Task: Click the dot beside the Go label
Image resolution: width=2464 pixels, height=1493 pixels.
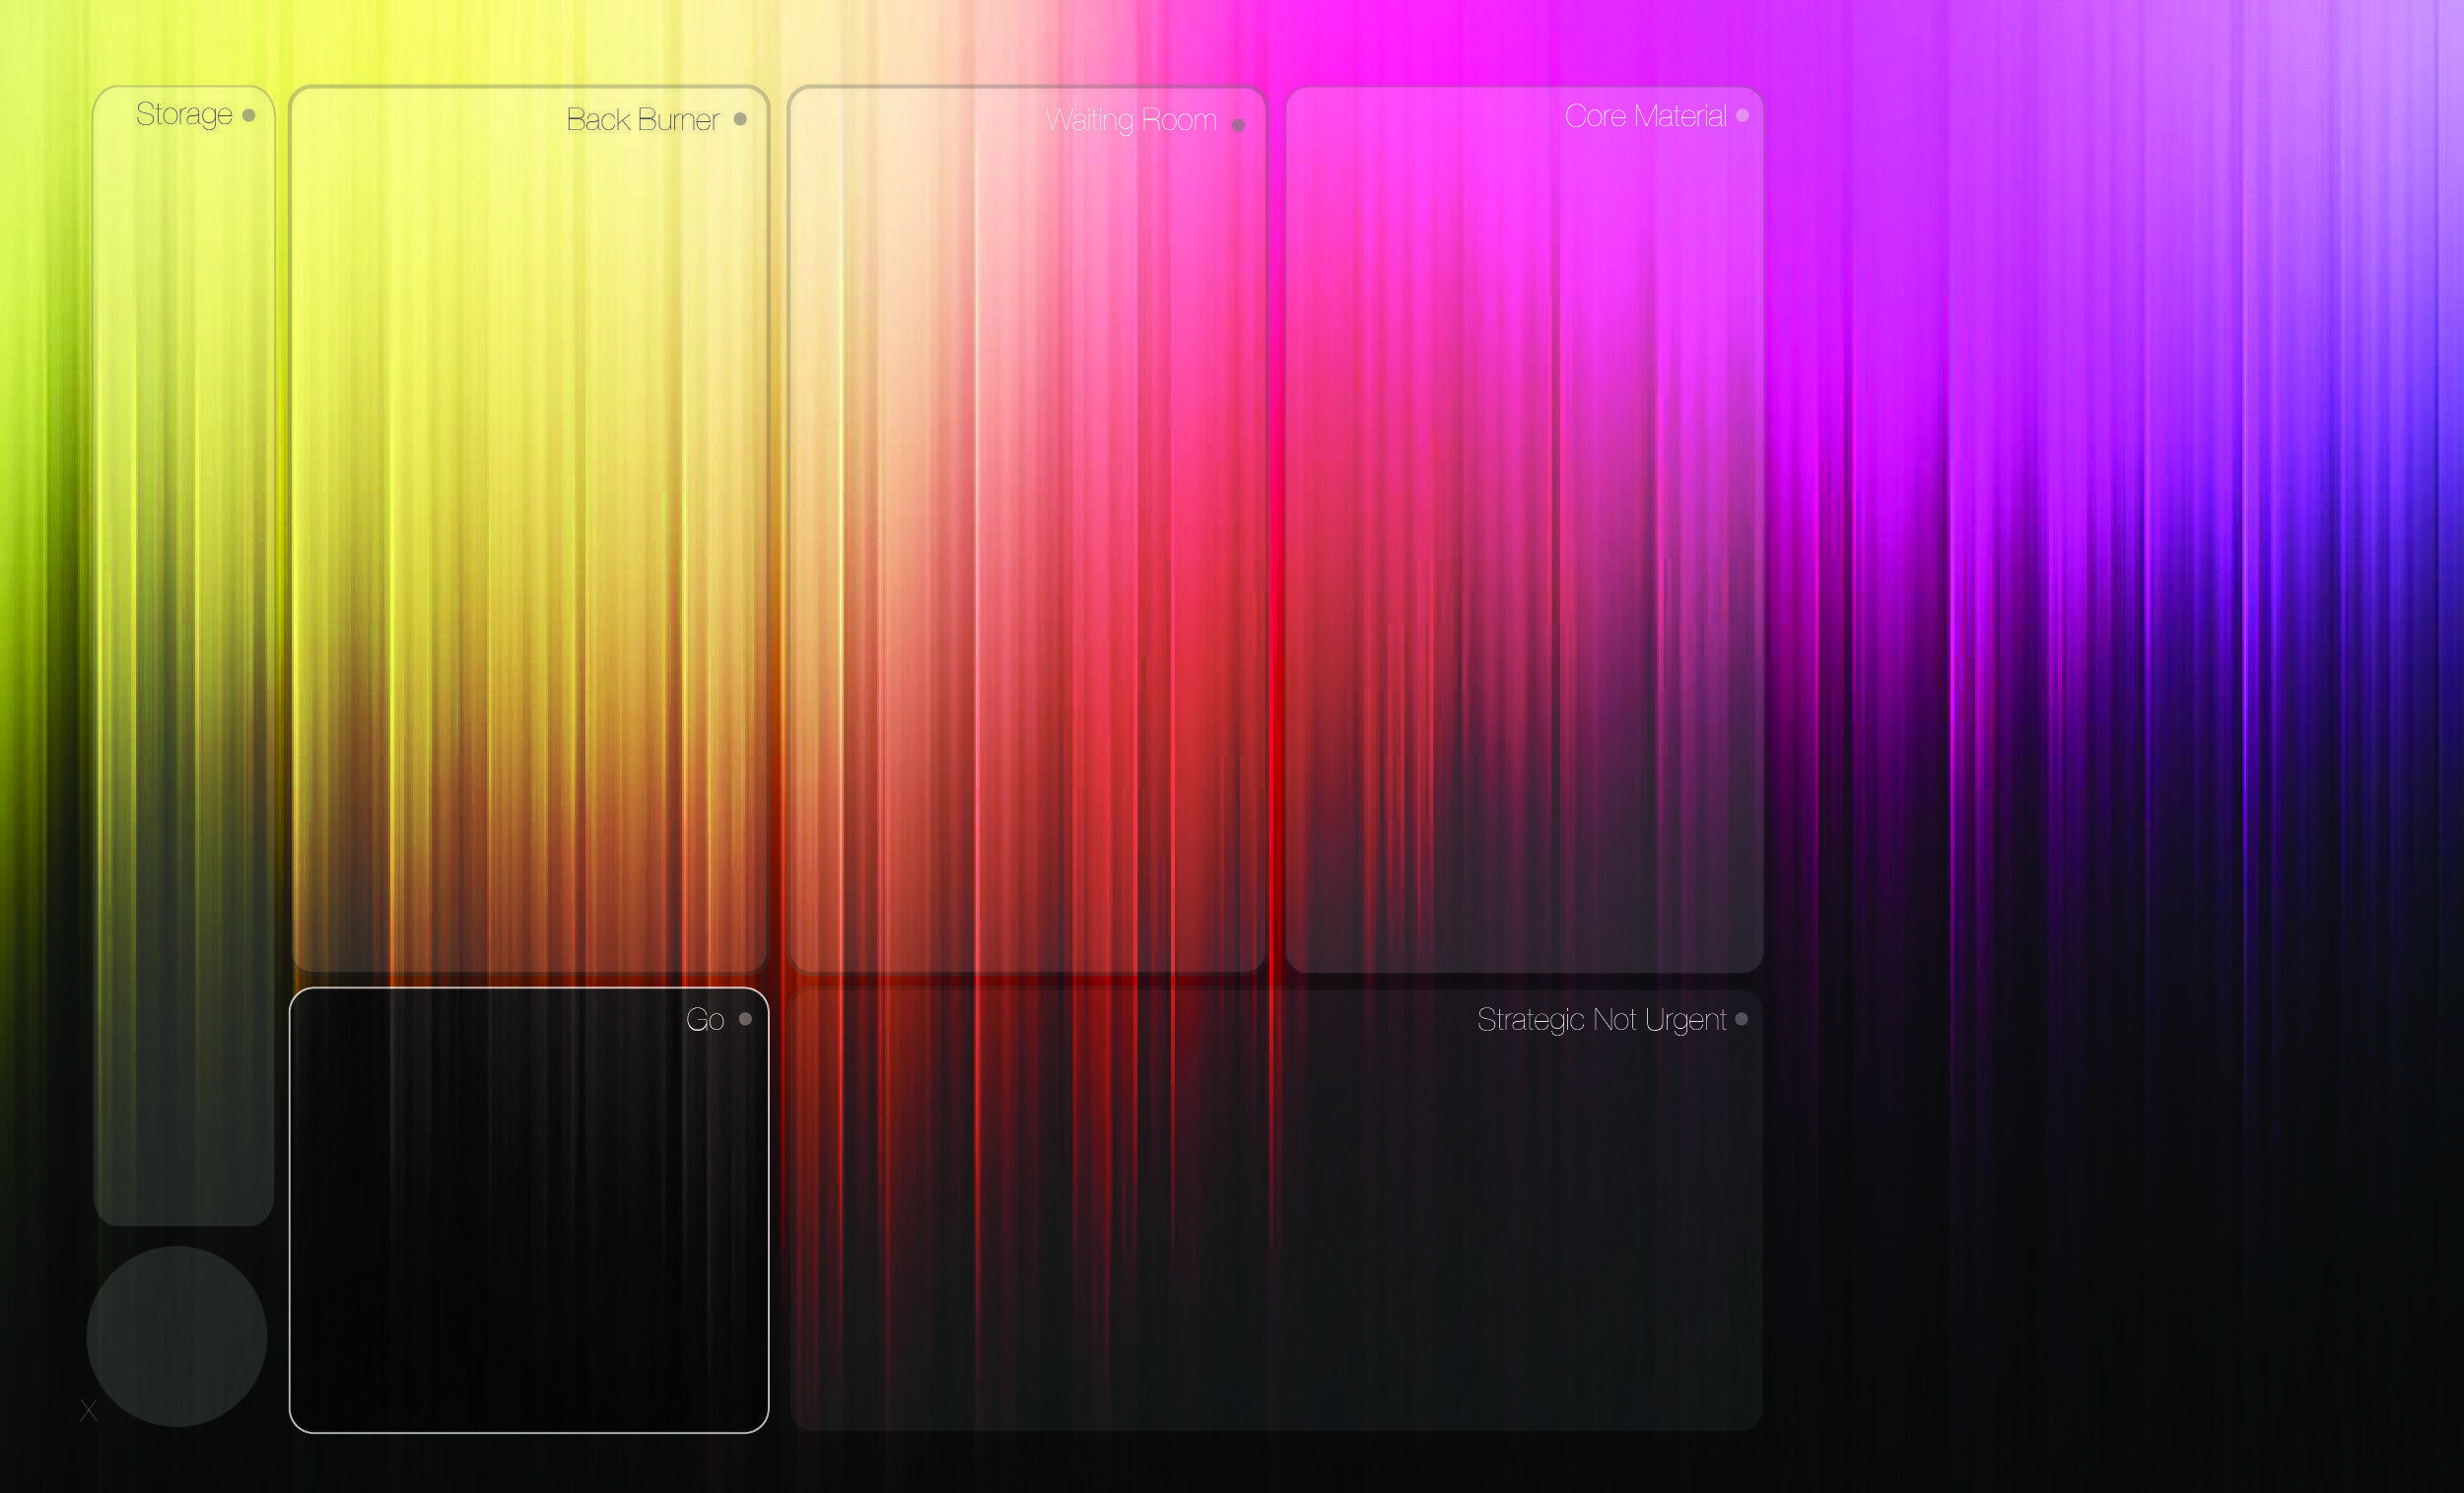Action: [x=745, y=1019]
